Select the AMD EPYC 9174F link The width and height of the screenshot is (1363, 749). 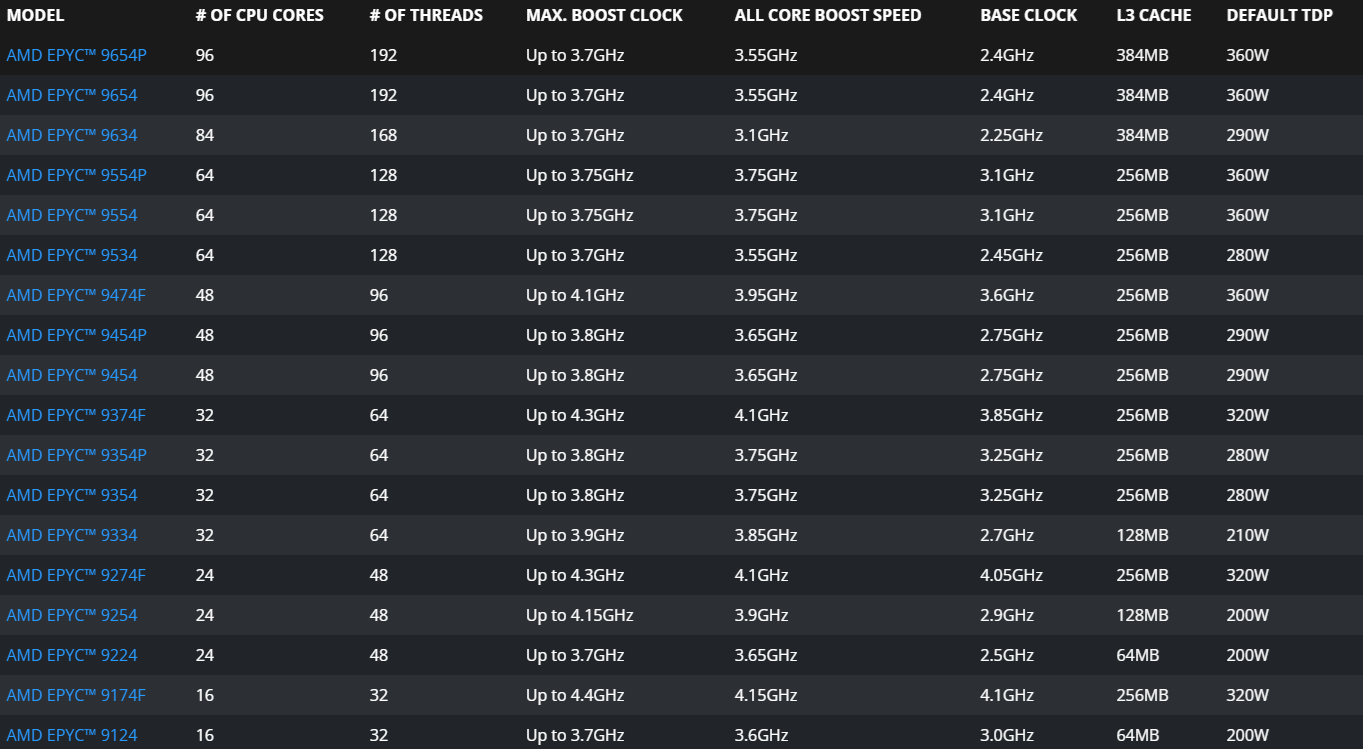tap(76, 695)
